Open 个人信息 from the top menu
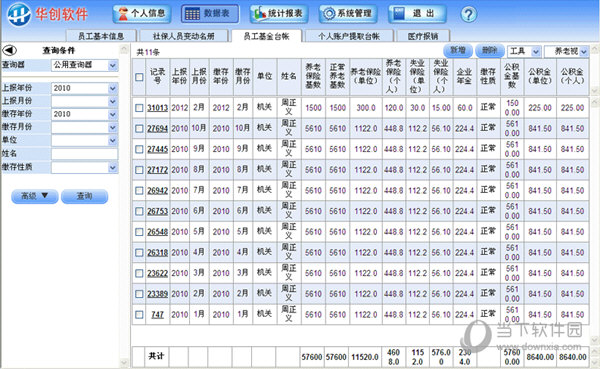600x369 pixels. click(x=142, y=14)
